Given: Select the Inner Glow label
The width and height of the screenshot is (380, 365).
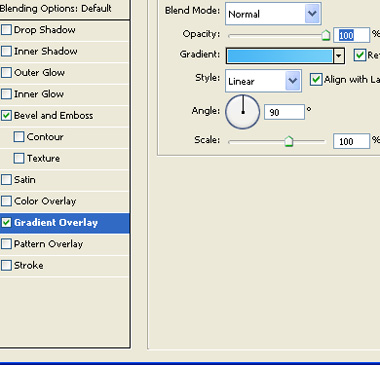Looking at the screenshot, I should (39, 94).
